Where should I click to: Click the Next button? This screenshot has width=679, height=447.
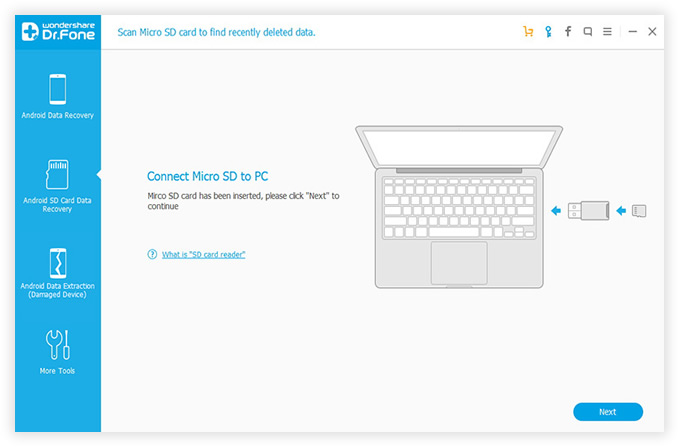tap(608, 412)
